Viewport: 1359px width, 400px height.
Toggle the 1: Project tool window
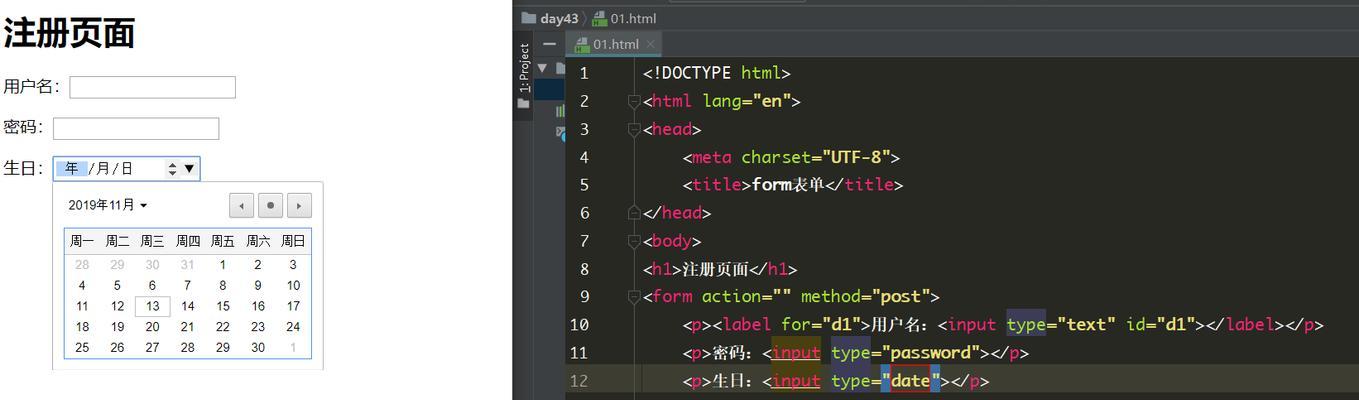tap(523, 68)
